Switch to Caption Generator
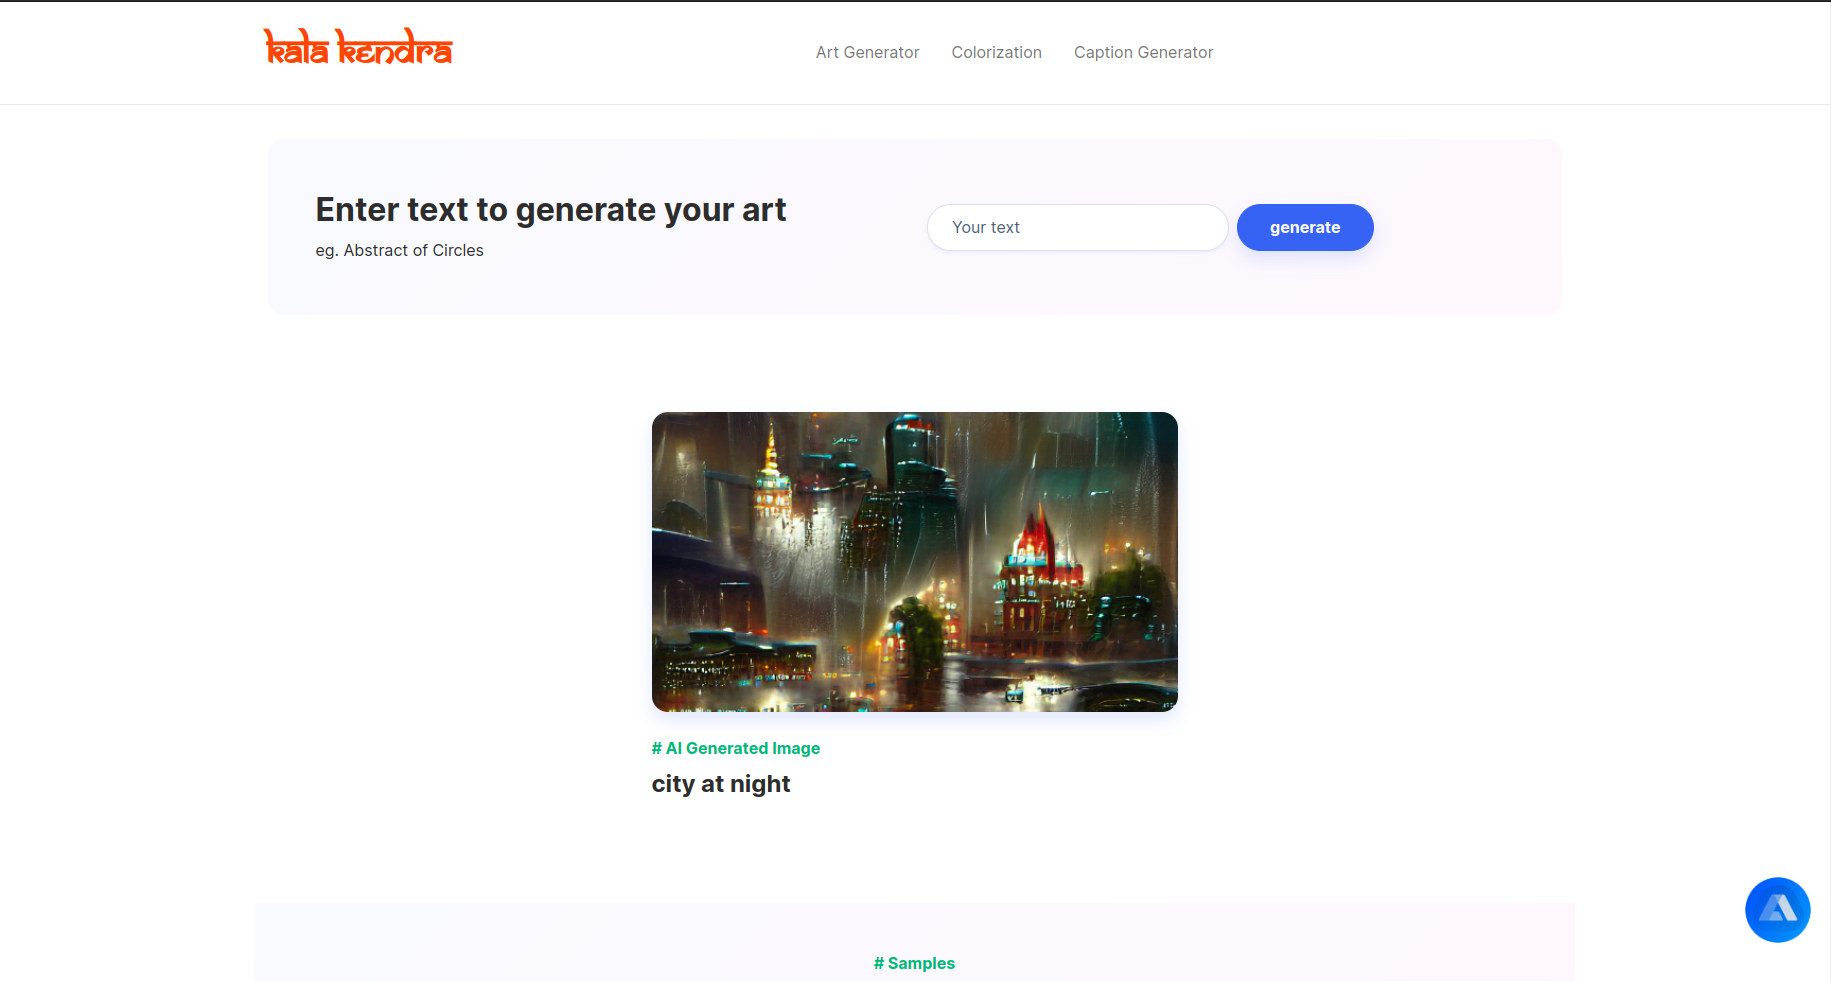Viewport: 1831px width, 981px height. click(1143, 52)
